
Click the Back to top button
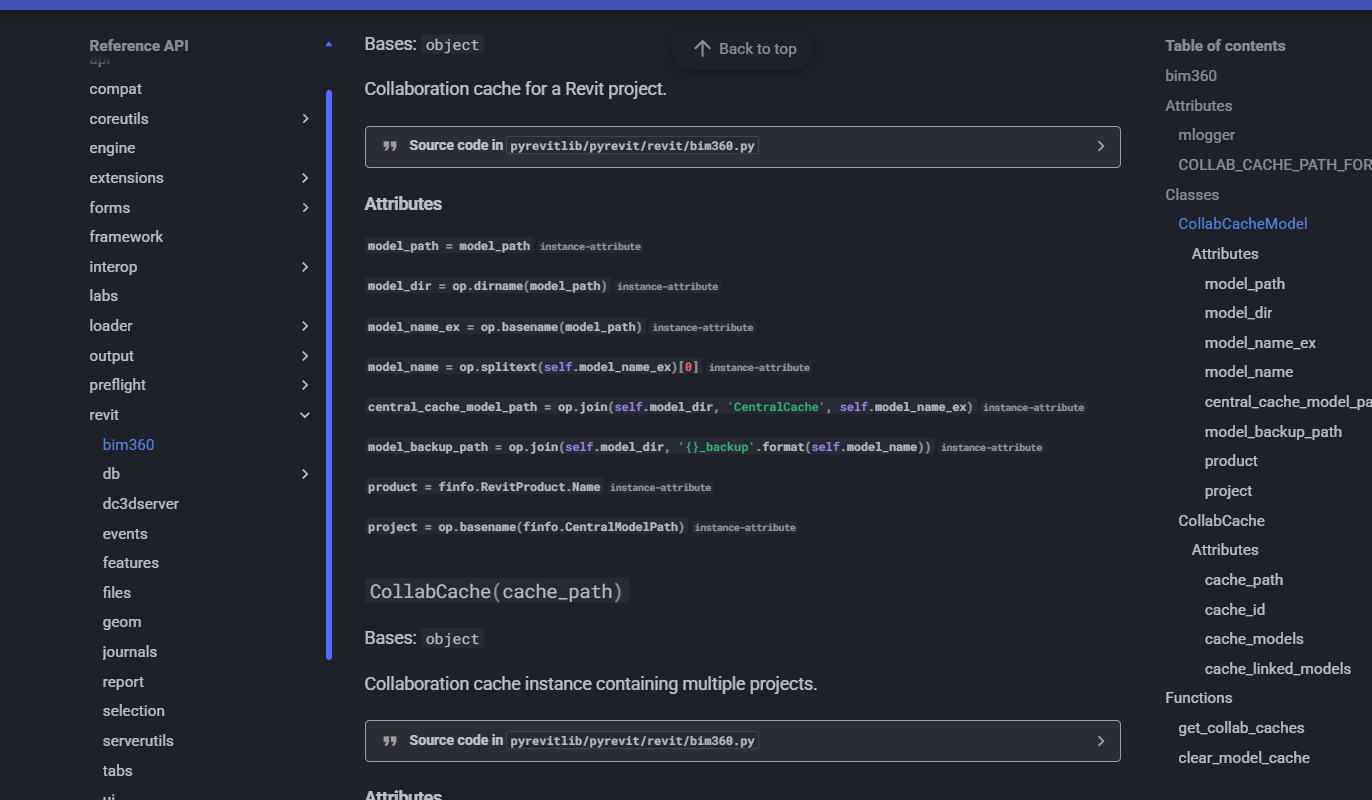click(743, 49)
